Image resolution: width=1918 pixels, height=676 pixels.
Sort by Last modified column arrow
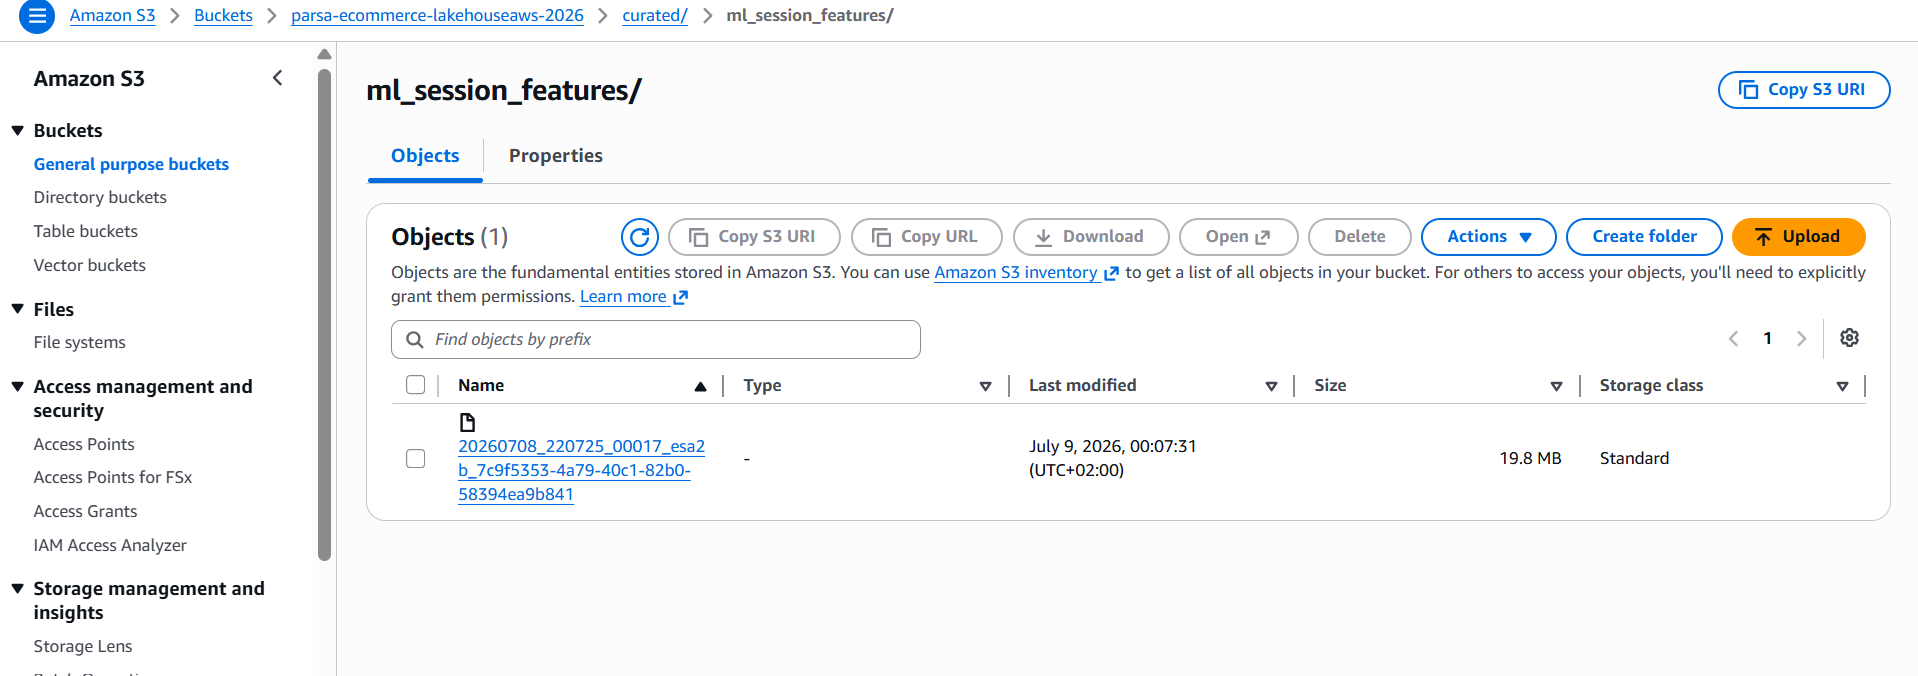(x=1271, y=386)
